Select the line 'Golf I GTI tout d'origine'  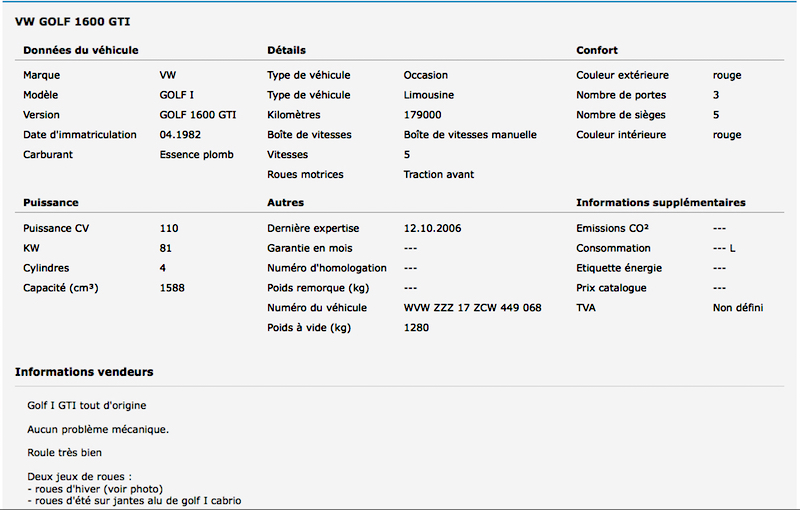(x=87, y=405)
